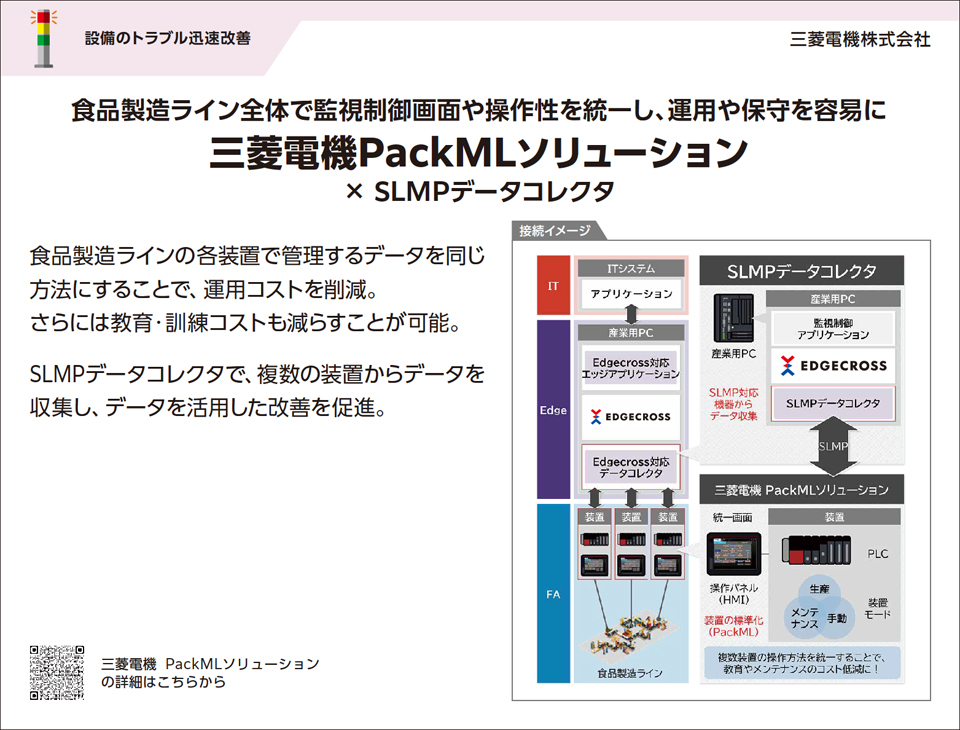Select the blue FA layer label
This screenshot has height=730, width=960.
[553, 593]
